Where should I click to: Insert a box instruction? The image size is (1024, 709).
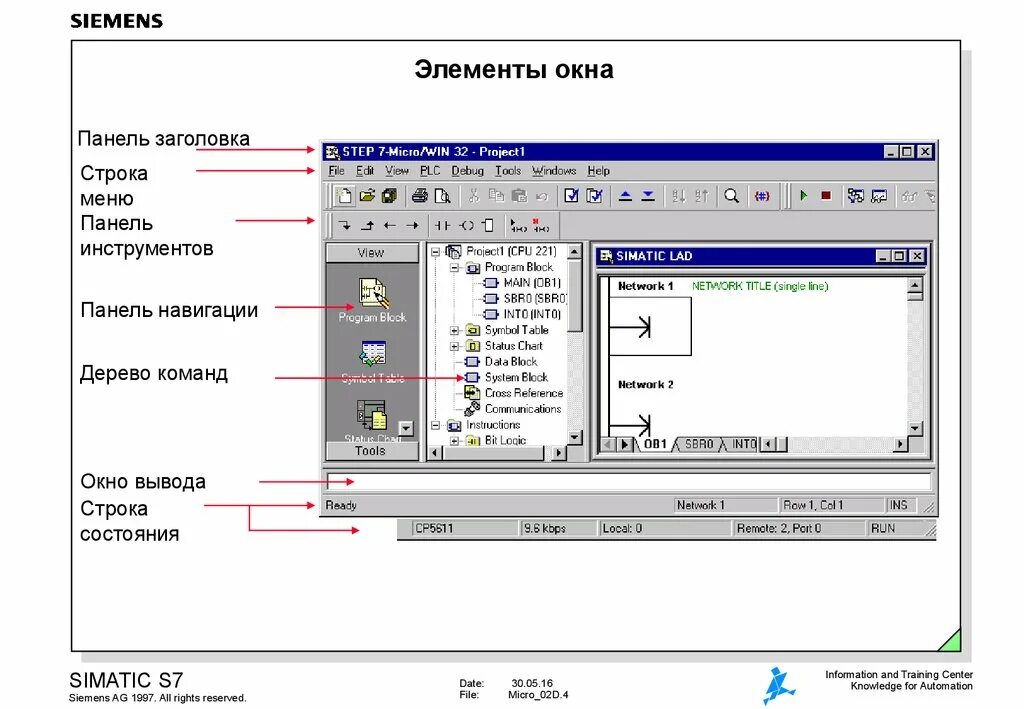(x=488, y=226)
